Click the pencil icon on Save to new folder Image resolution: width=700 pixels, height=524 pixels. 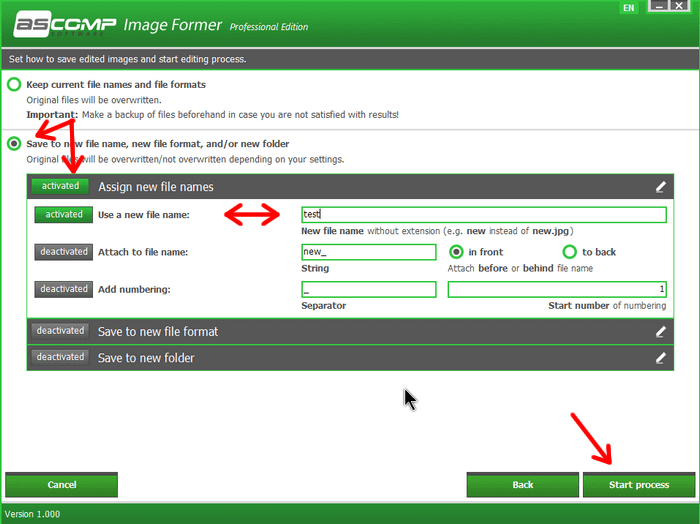tap(661, 358)
